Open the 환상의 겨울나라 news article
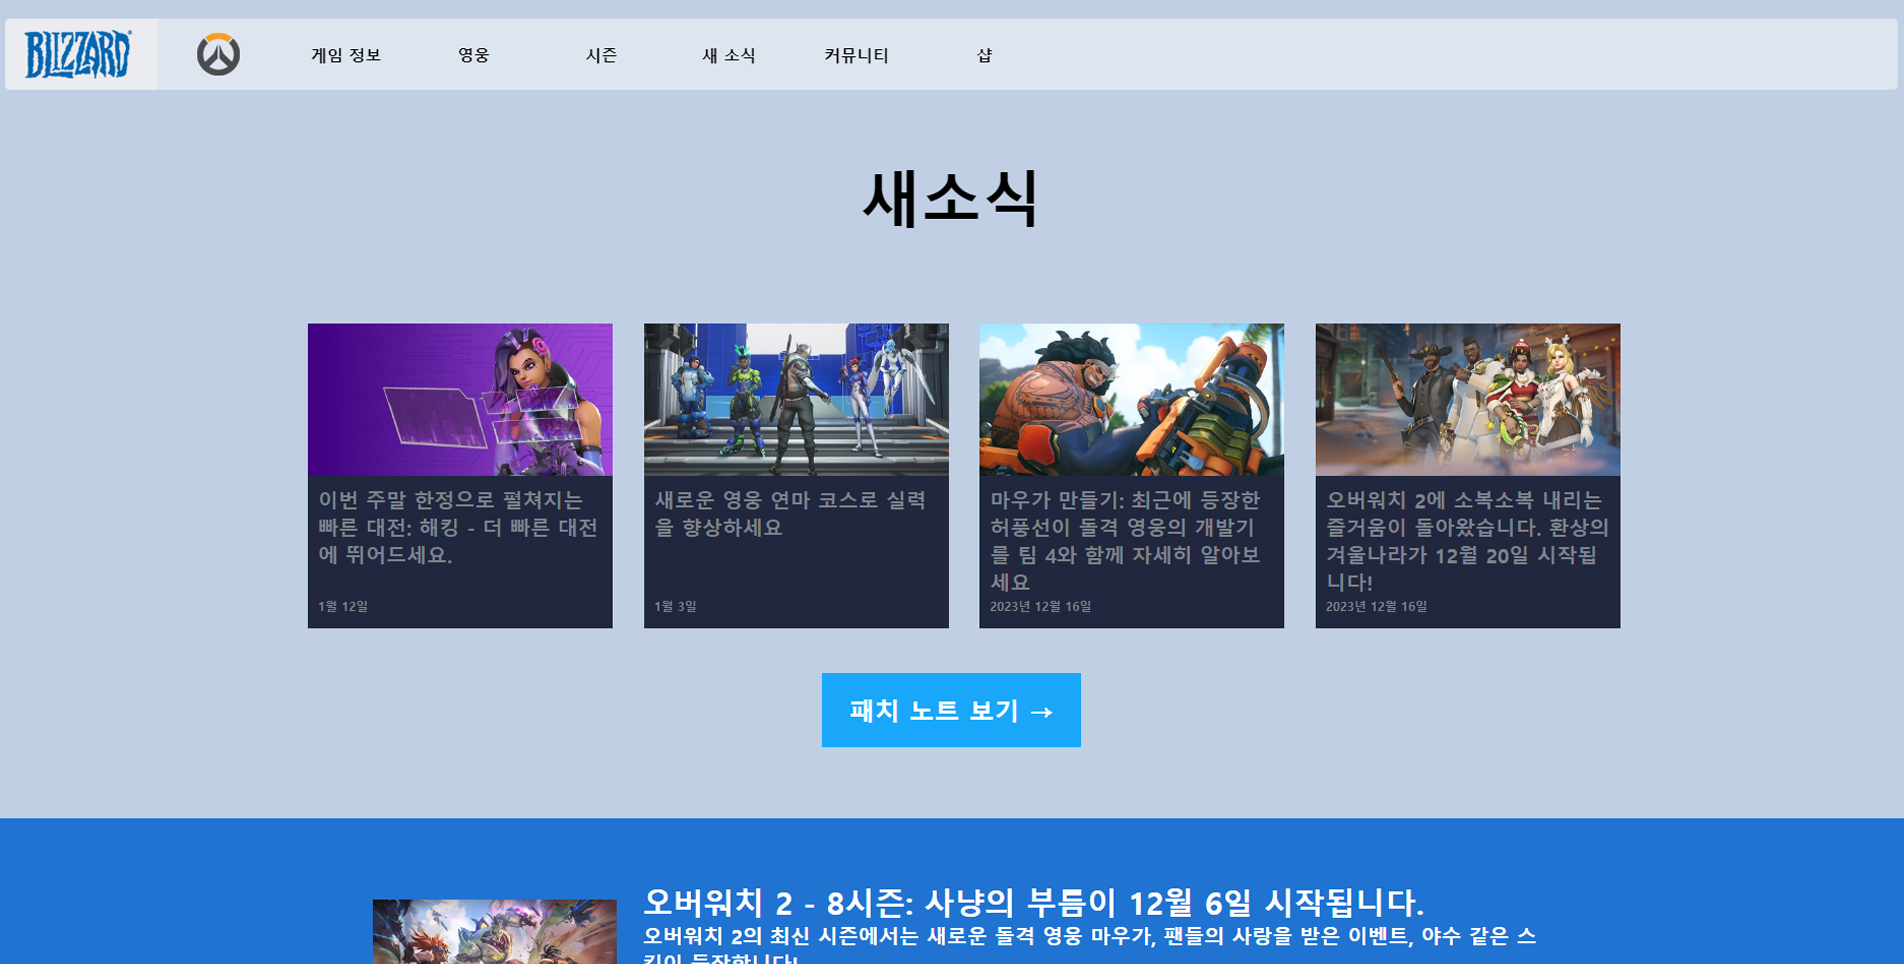 [x=1467, y=542]
